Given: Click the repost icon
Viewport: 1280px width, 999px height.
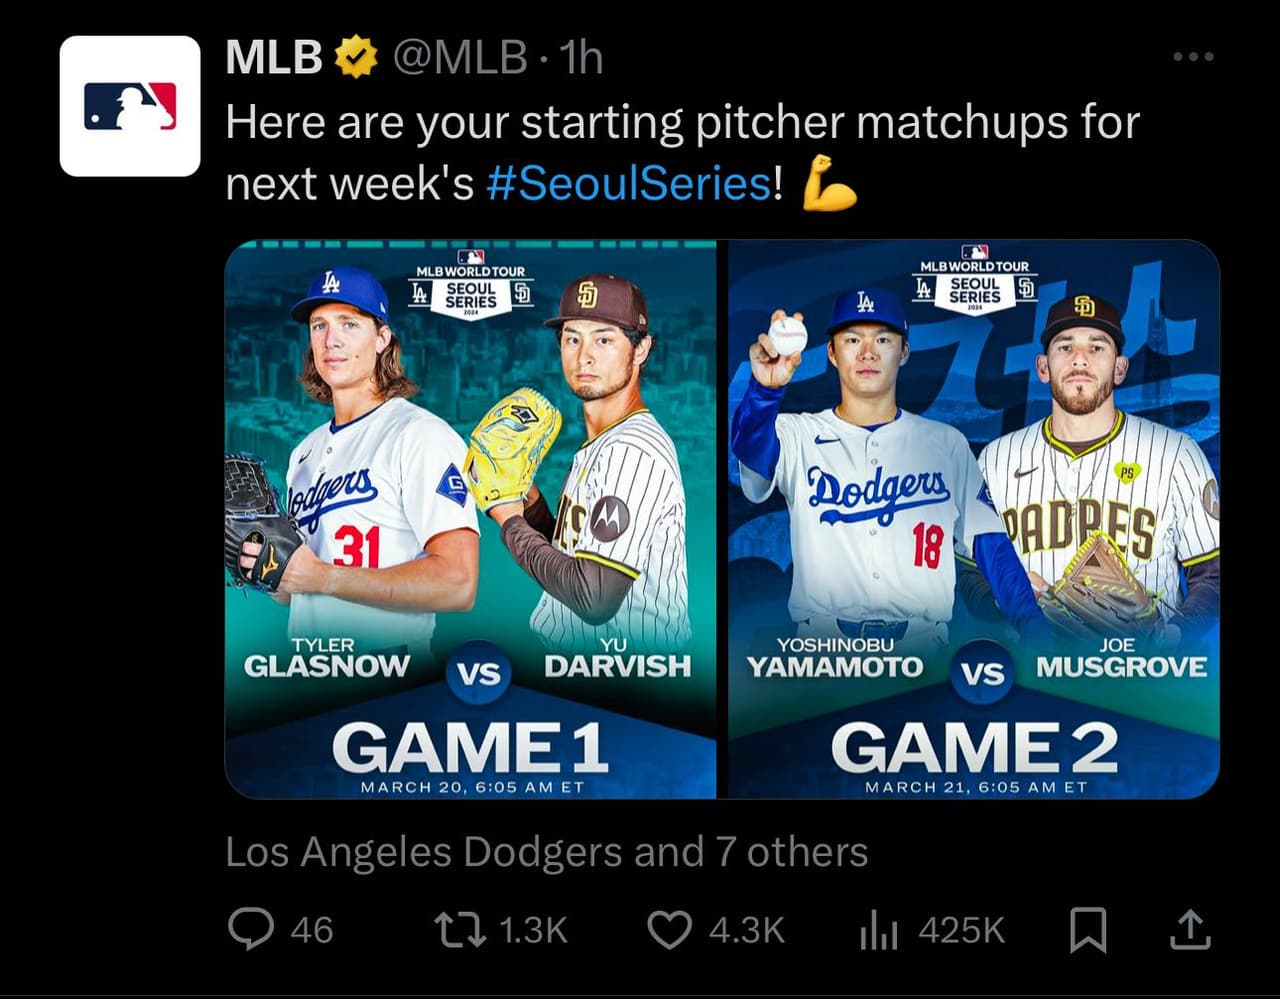Looking at the screenshot, I should (461, 930).
